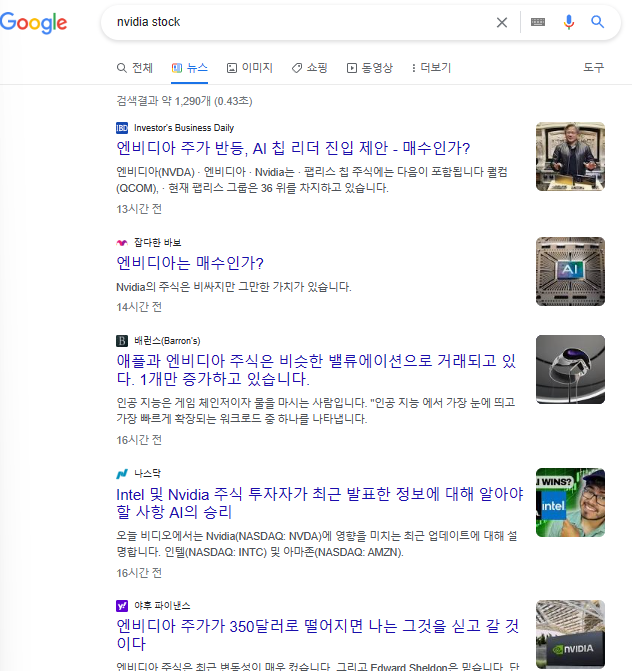Click the 야후 파이낸스 source label
The height and width of the screenshot is (671, 632).
pos(162,606)
